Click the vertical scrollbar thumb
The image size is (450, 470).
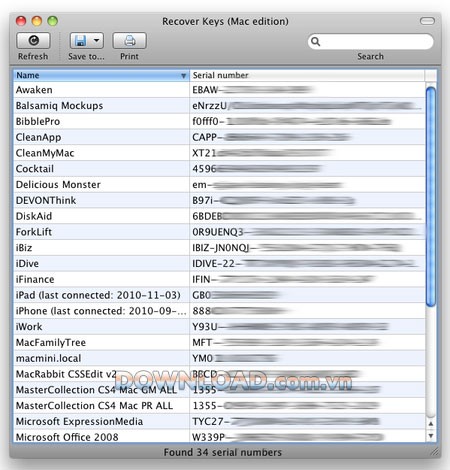click(431, 196)
